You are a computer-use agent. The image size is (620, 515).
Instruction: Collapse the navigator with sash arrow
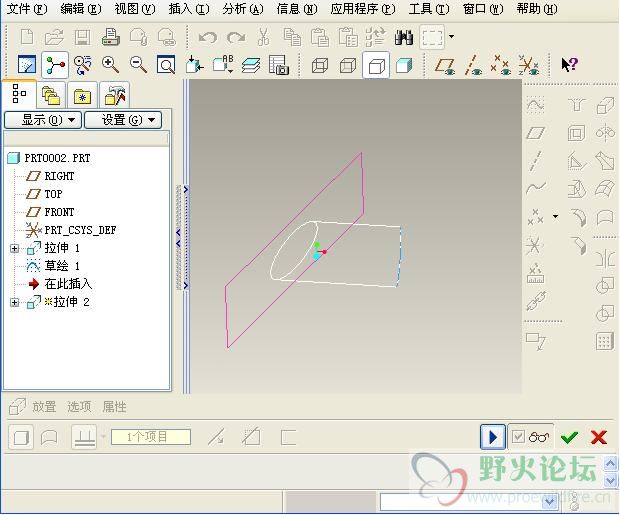coord(178,237)
